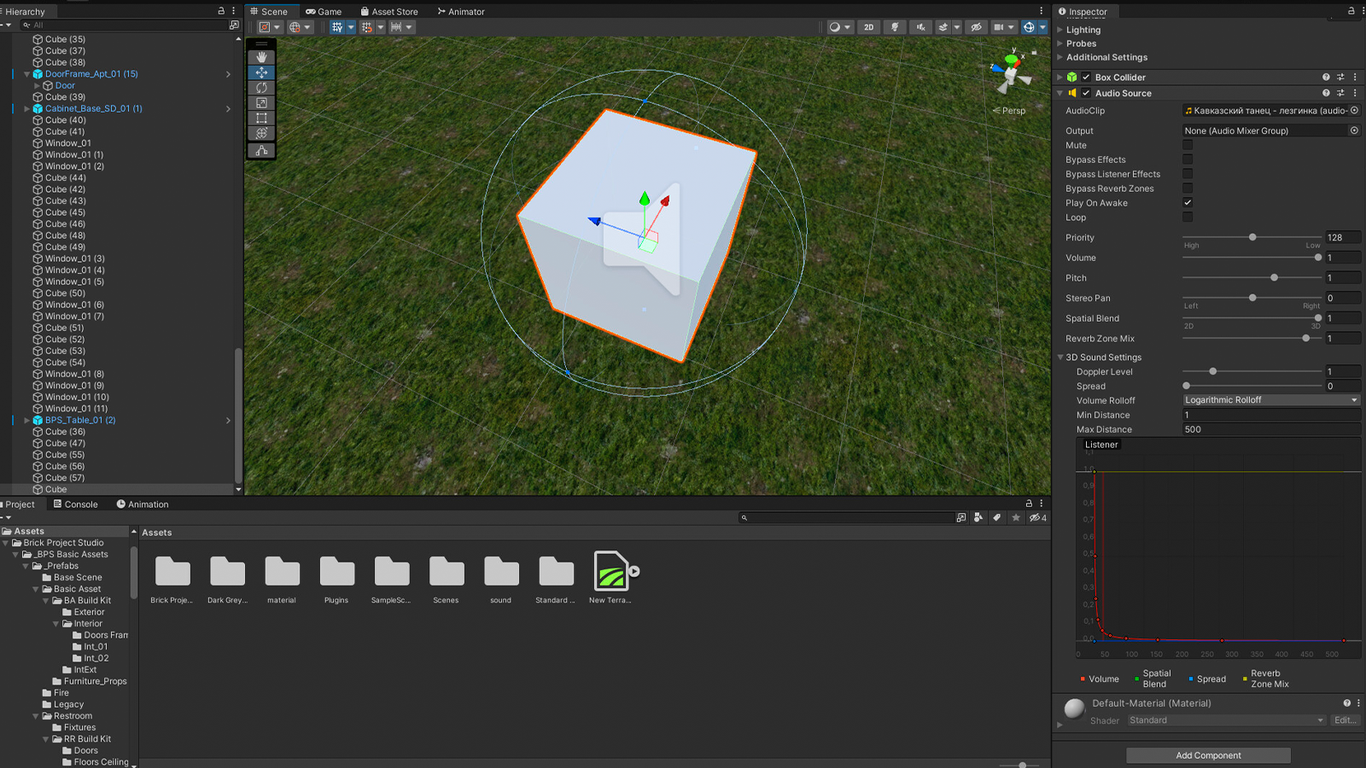The height and width of the screenshot is (768, 1366).
Task: Open the Console tab
Action: coord(76,504)
